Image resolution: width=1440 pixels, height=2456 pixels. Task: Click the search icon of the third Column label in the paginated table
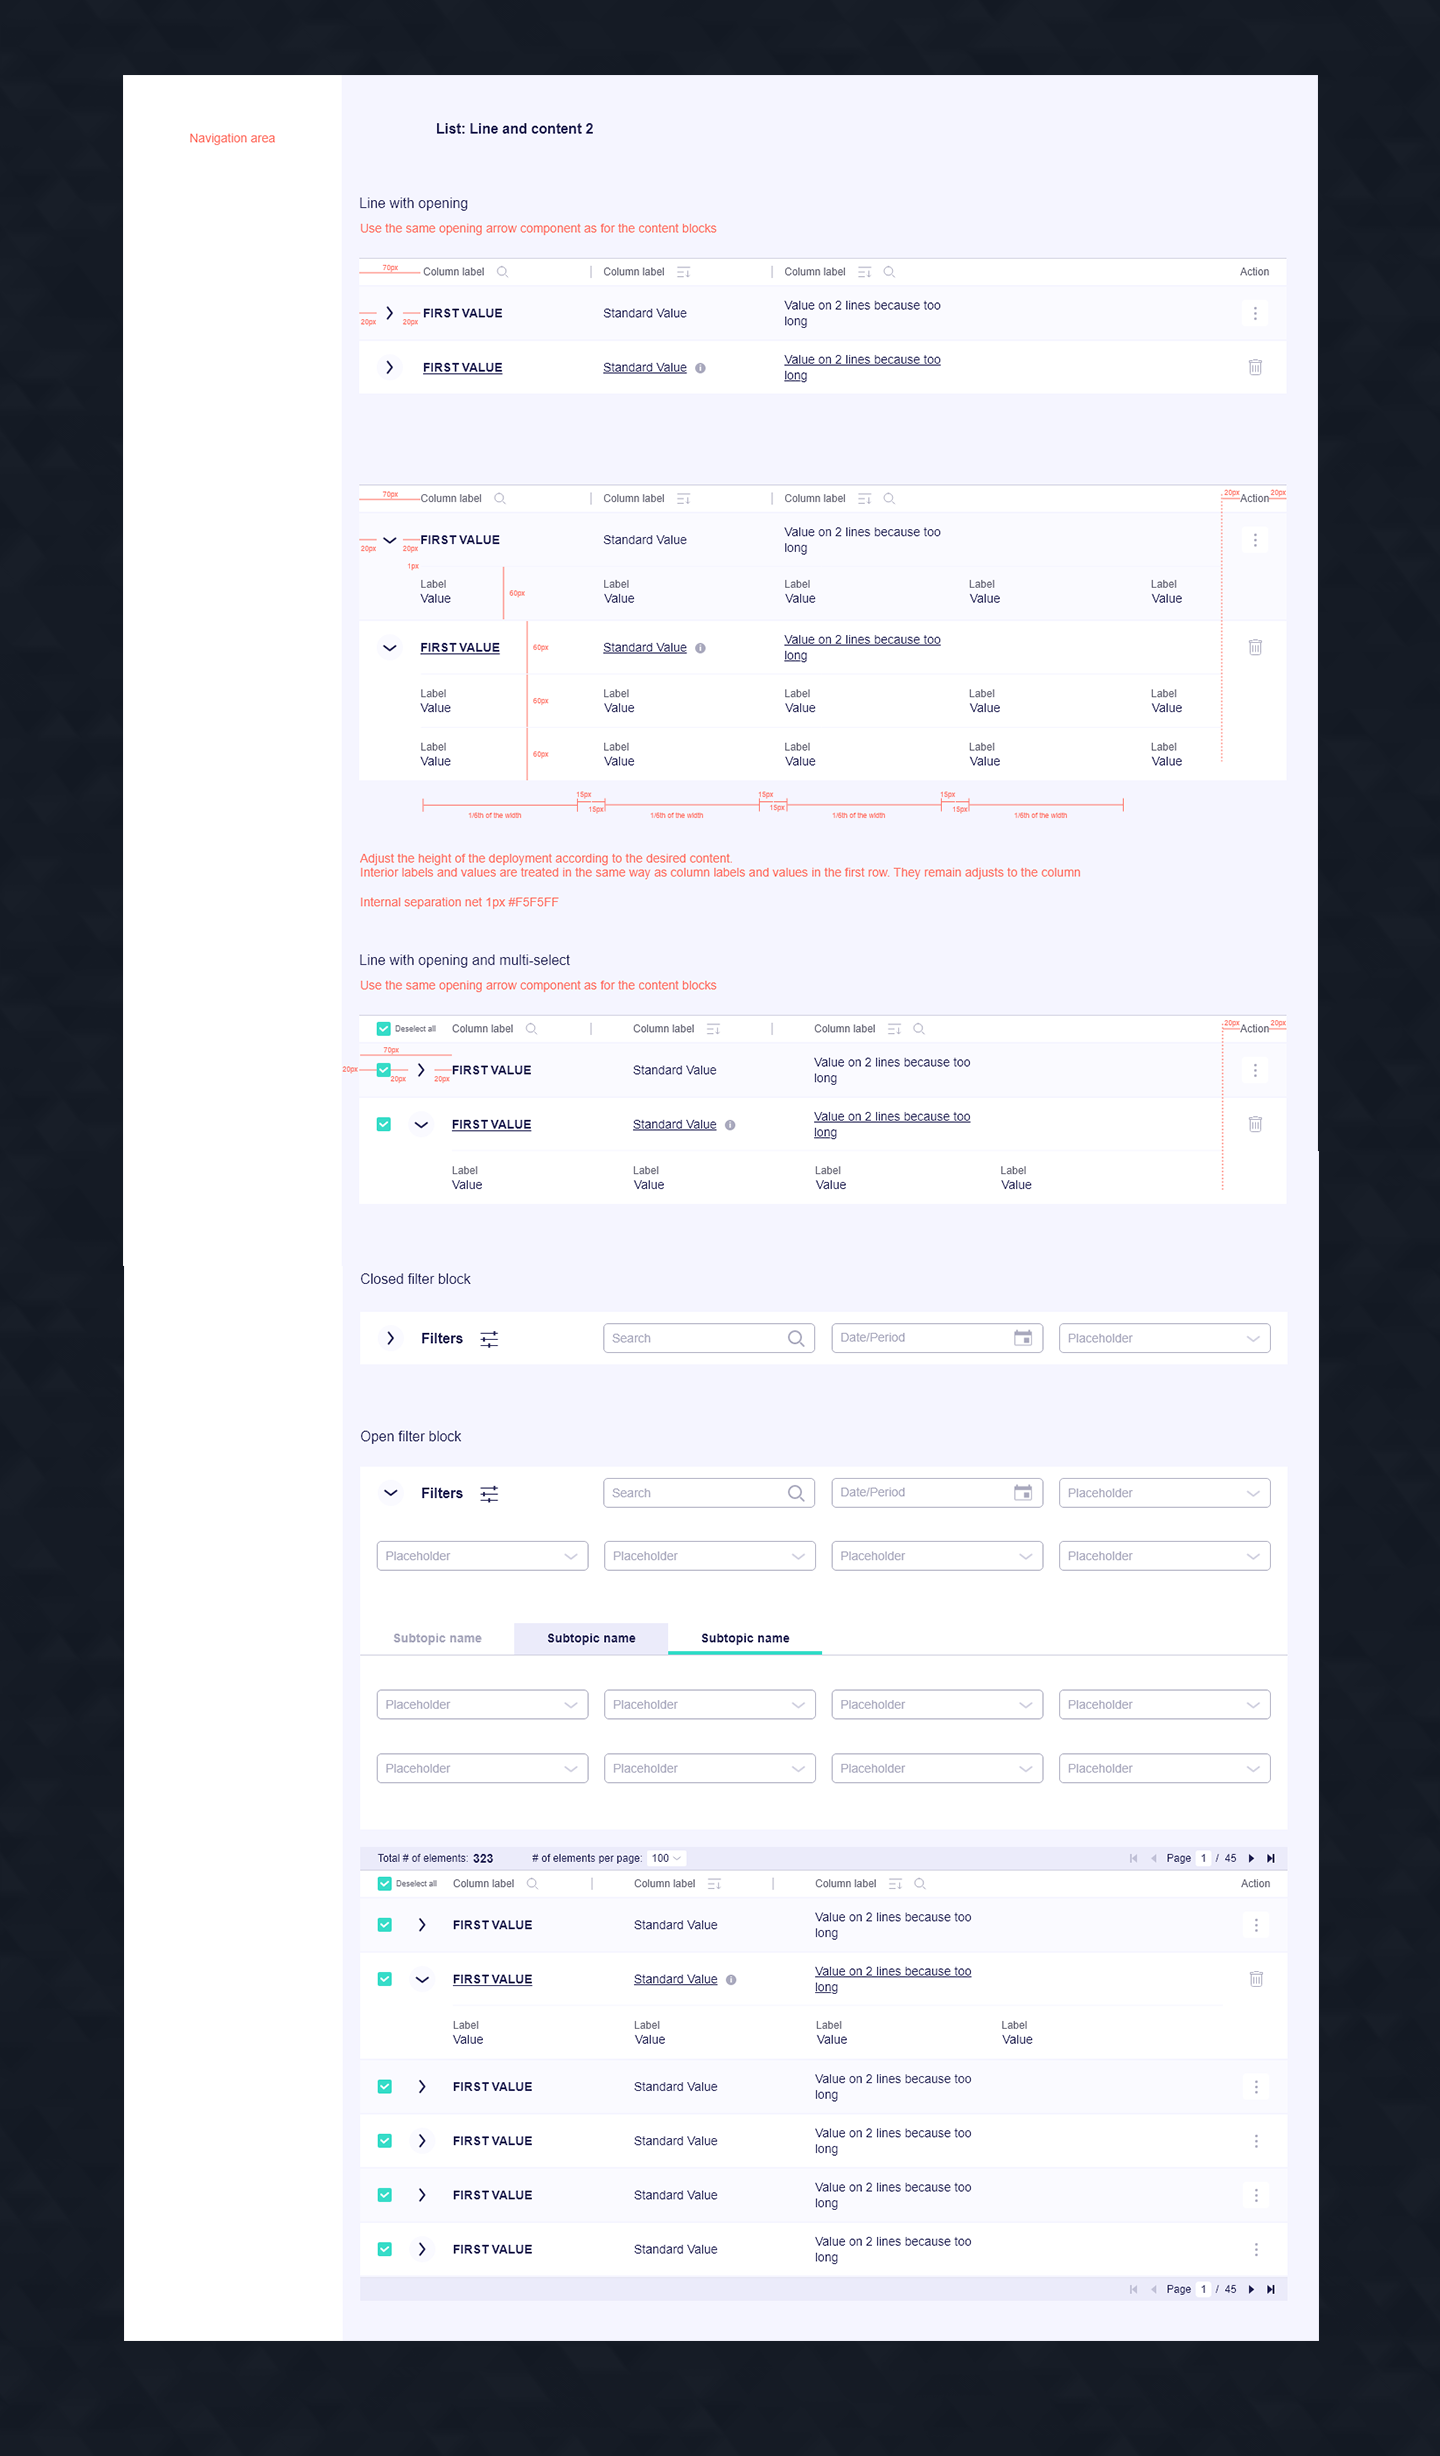(920, 1884)
